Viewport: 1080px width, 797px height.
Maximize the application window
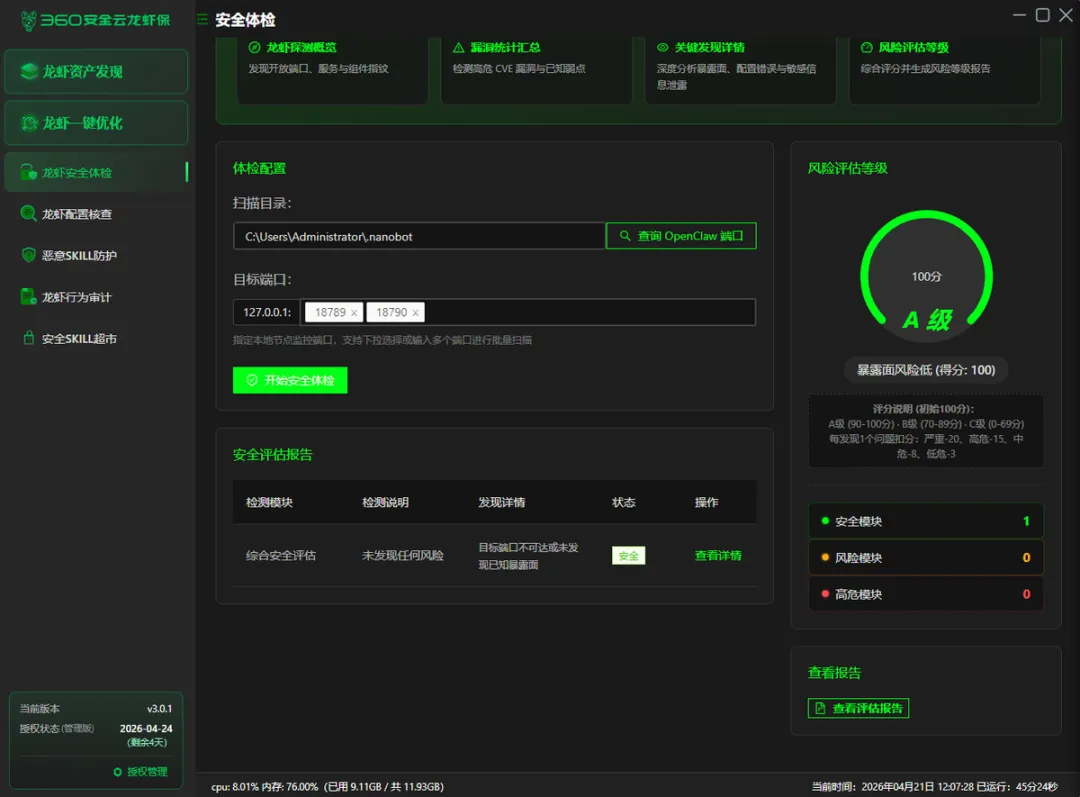point(1043,15)
